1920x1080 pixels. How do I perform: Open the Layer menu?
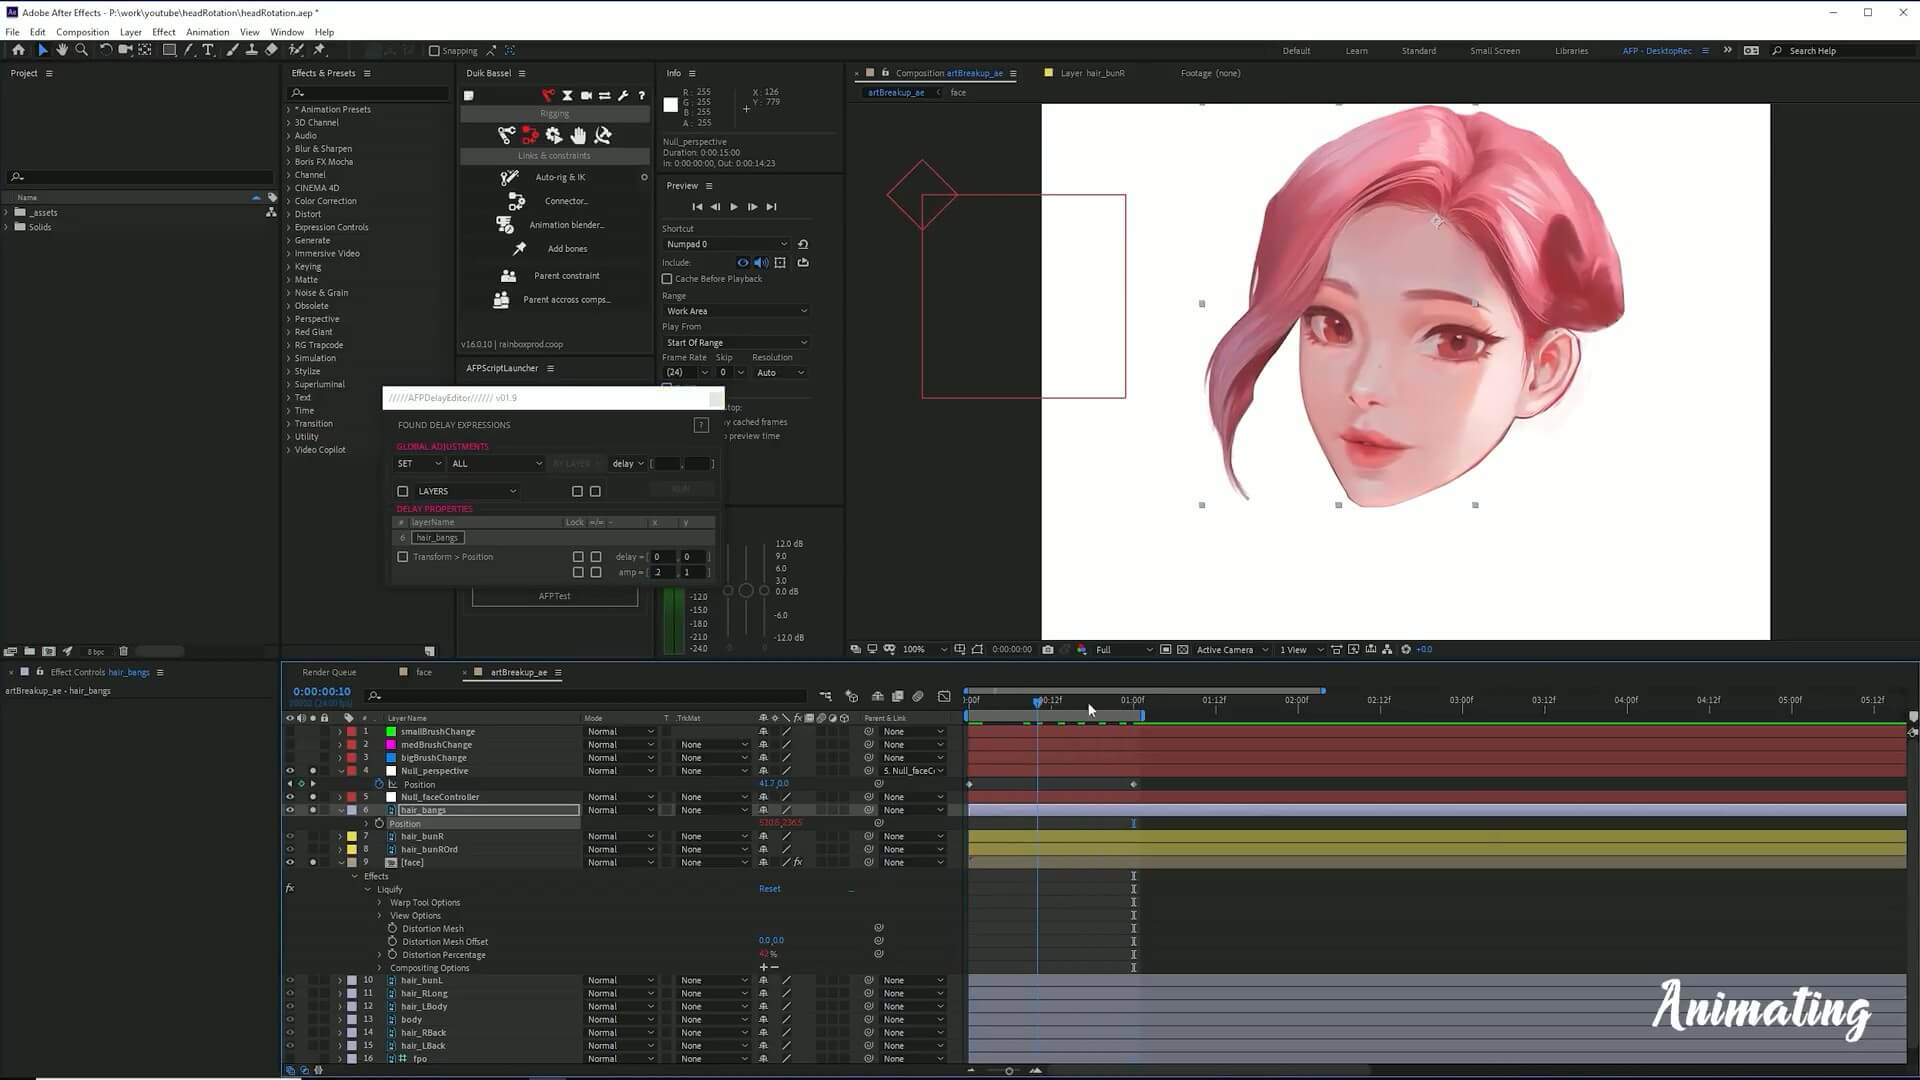131,32
